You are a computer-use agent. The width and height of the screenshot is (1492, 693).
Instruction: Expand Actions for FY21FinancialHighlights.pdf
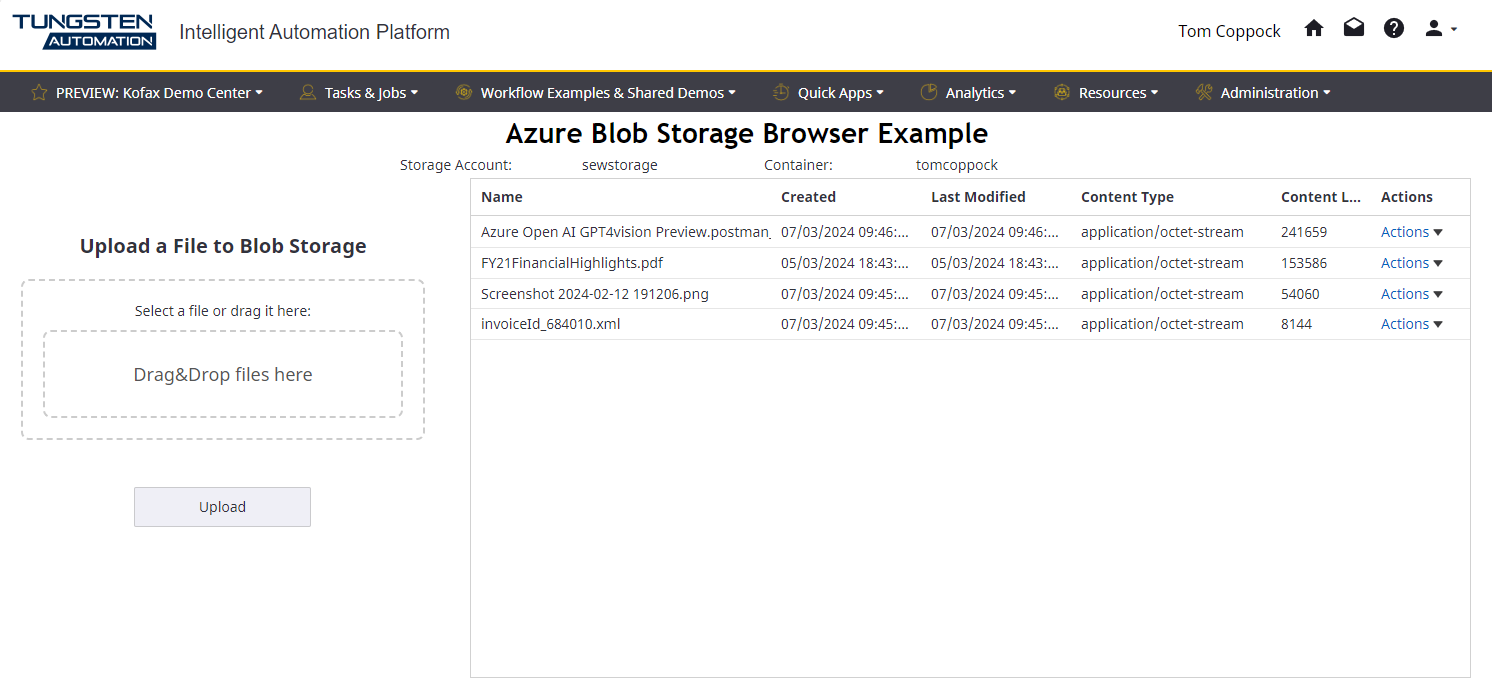1411,263
